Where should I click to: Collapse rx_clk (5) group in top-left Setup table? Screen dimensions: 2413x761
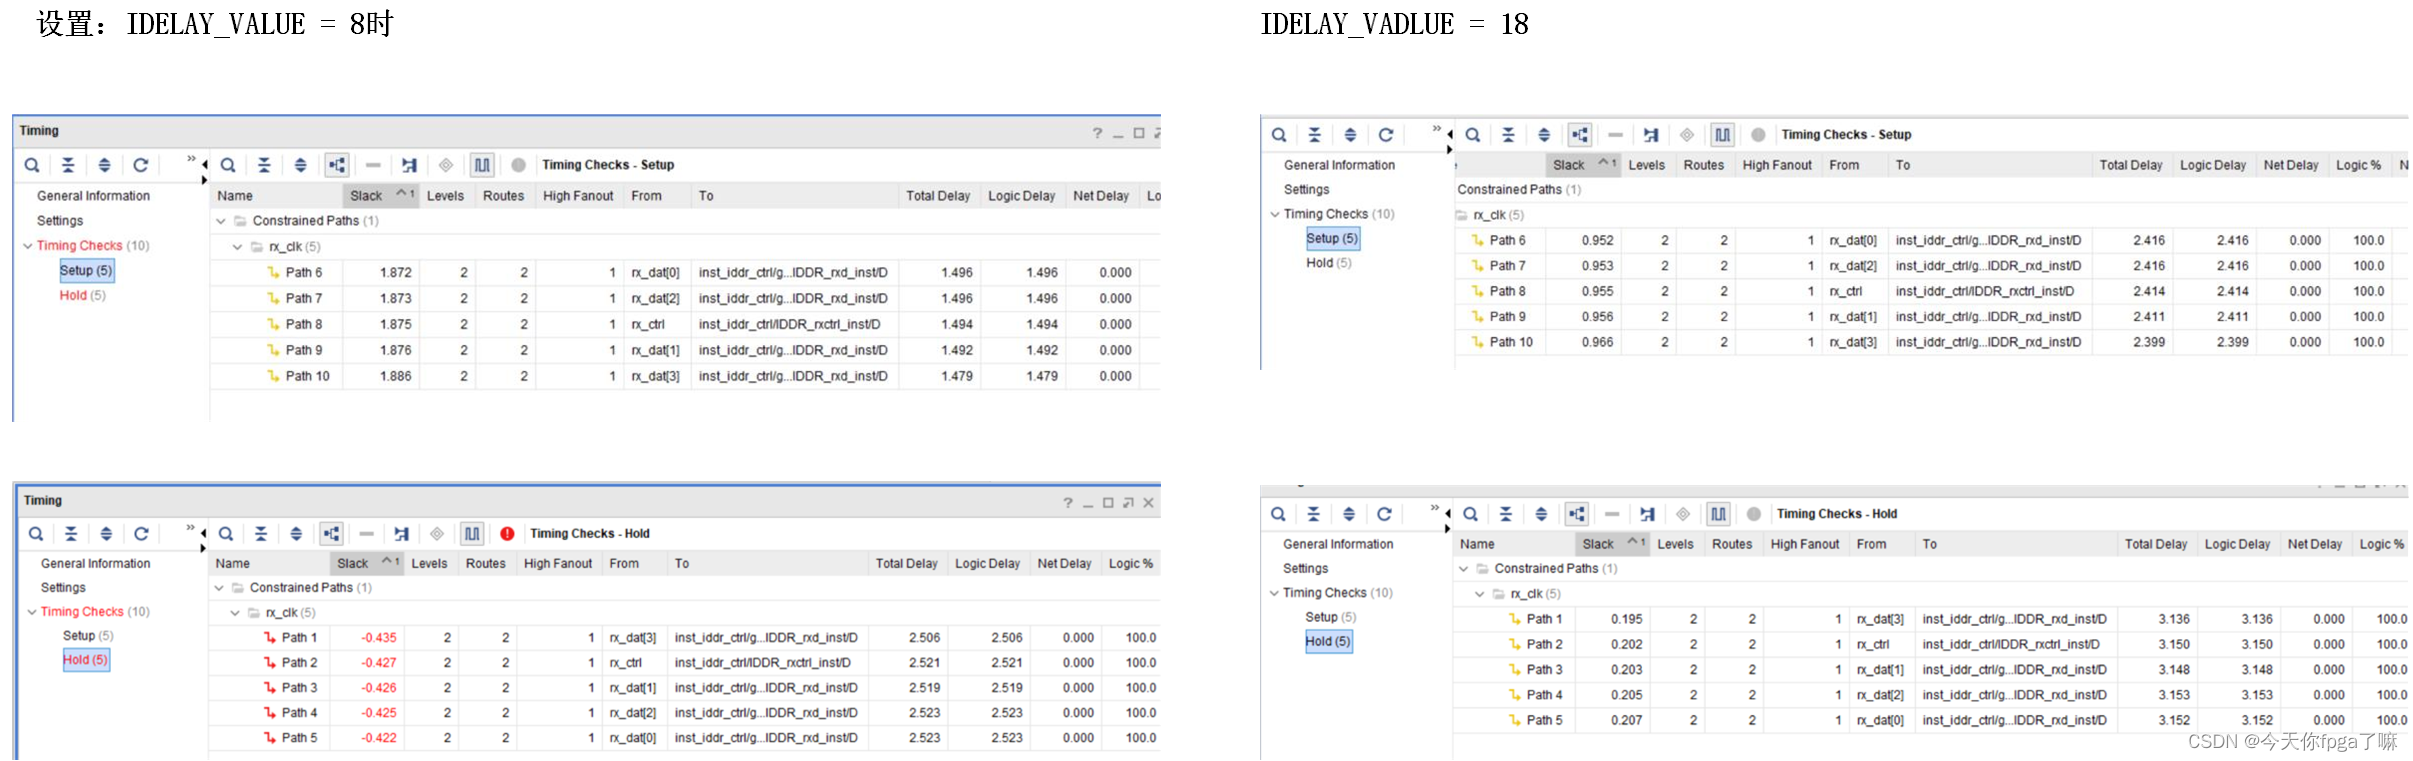237,247
